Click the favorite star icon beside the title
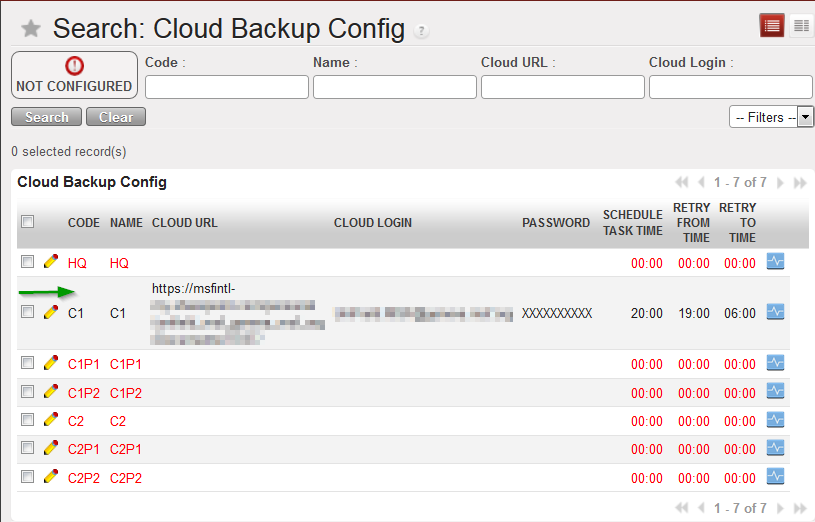The image size is (815, 522). (31, 29)
